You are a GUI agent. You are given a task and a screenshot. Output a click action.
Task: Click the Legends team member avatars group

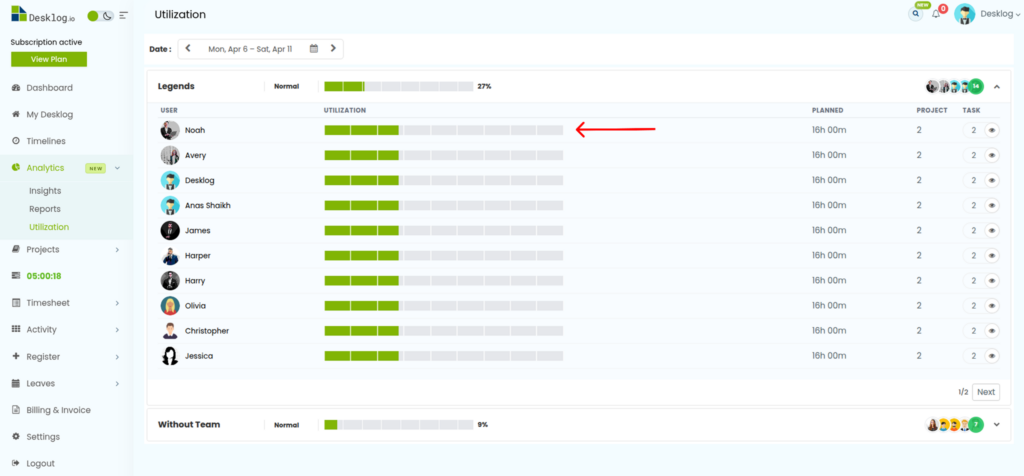pyautogui.click(x=954, y=87)
